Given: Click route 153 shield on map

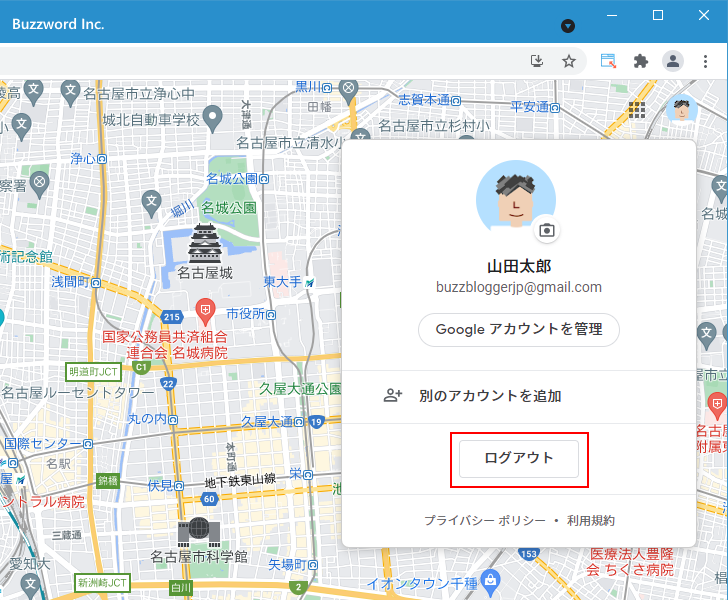Looking at the screenshot, I should click(x=528, y=554).
